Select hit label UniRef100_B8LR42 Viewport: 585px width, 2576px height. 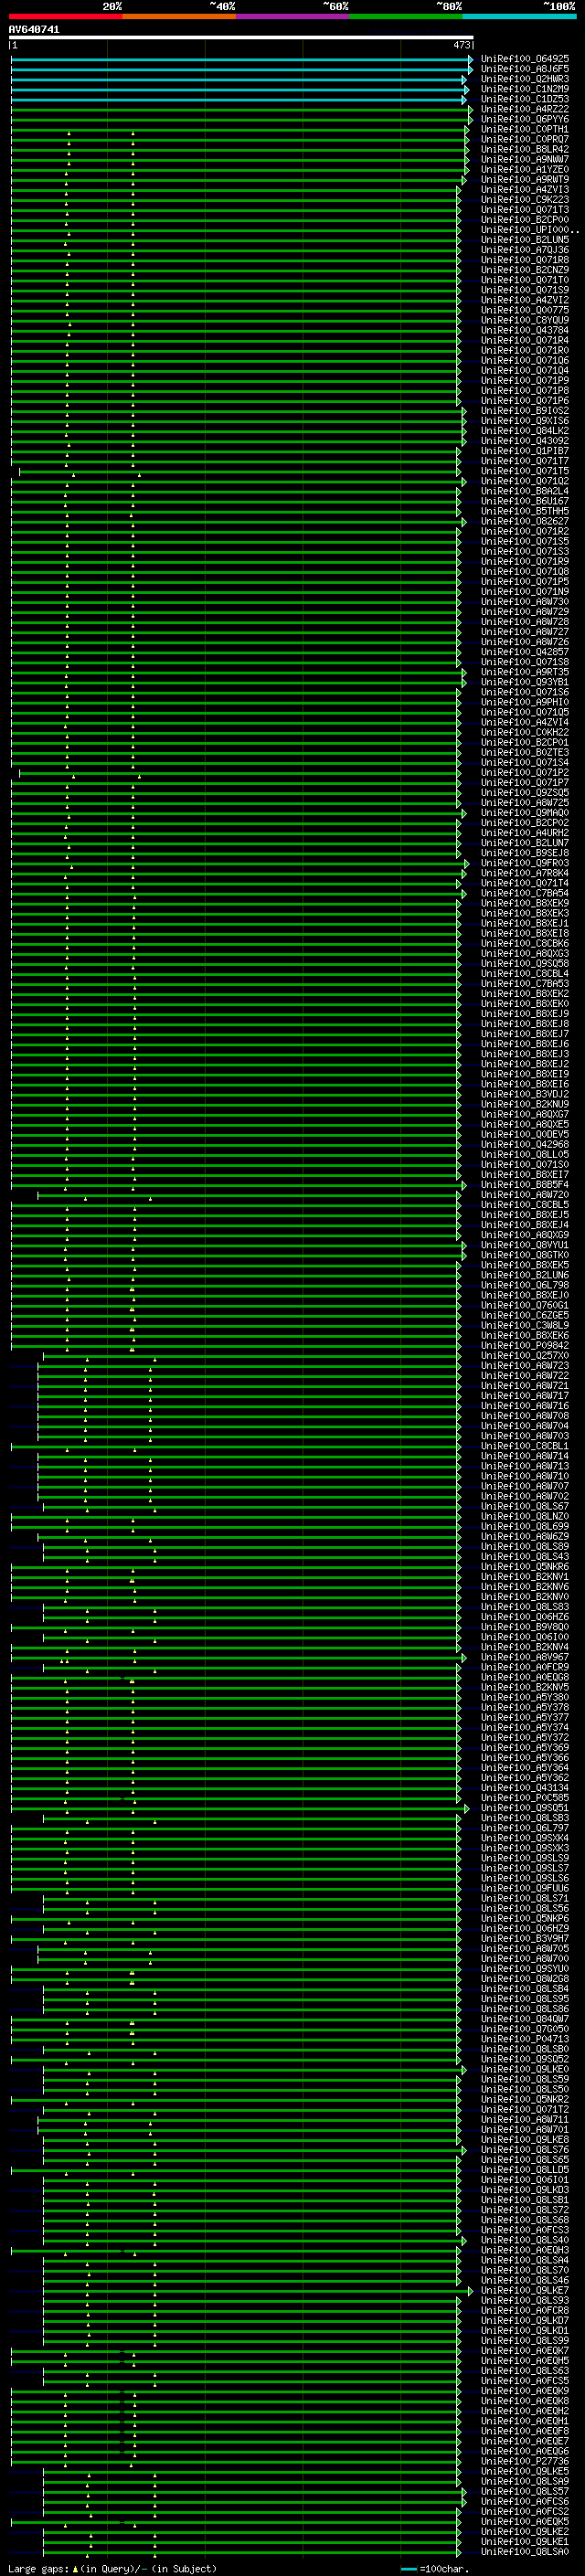click(525, 149)
